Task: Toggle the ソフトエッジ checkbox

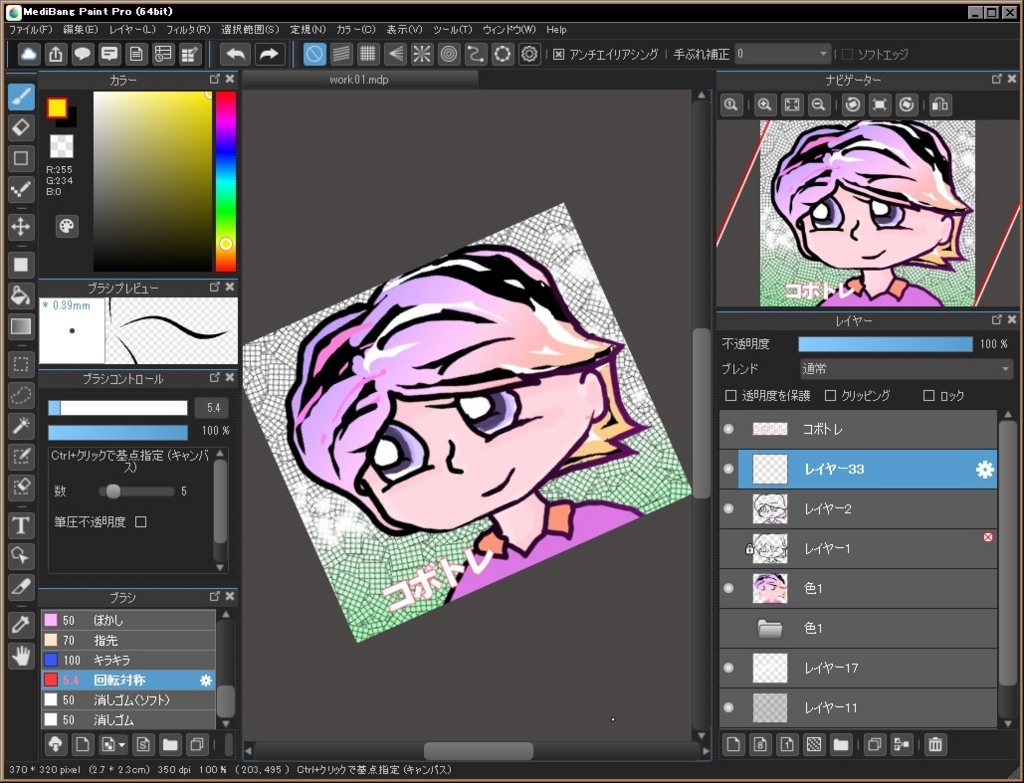Action: coord(848,54)
